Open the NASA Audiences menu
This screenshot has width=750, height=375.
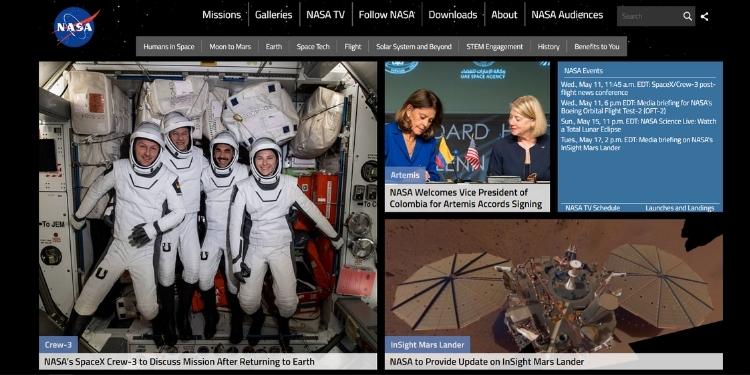[x=567, y=15]
